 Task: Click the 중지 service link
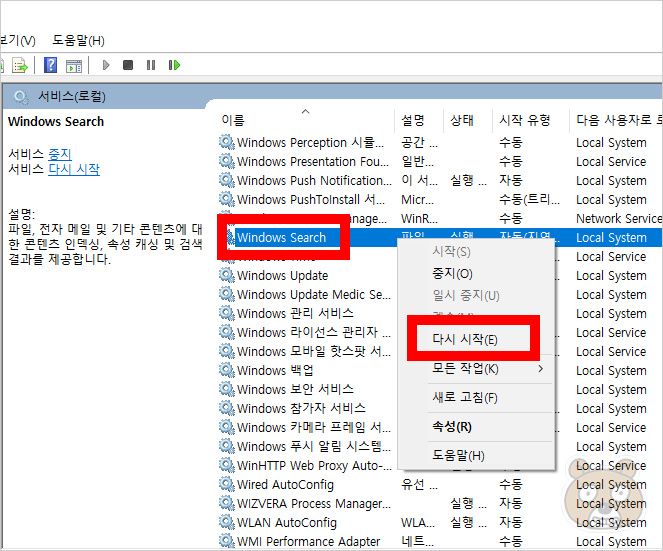[x=60, y=154]
